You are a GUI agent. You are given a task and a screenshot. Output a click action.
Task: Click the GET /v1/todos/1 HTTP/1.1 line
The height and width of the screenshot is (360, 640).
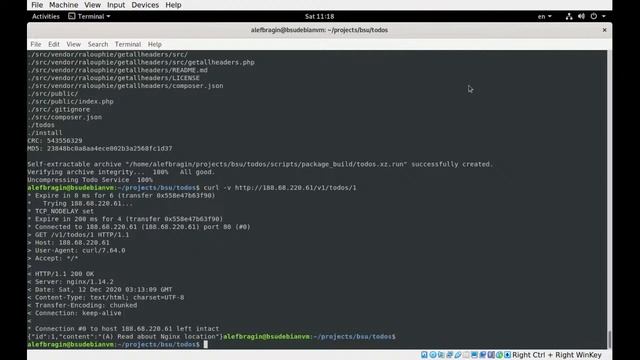[x=78, y=235]
